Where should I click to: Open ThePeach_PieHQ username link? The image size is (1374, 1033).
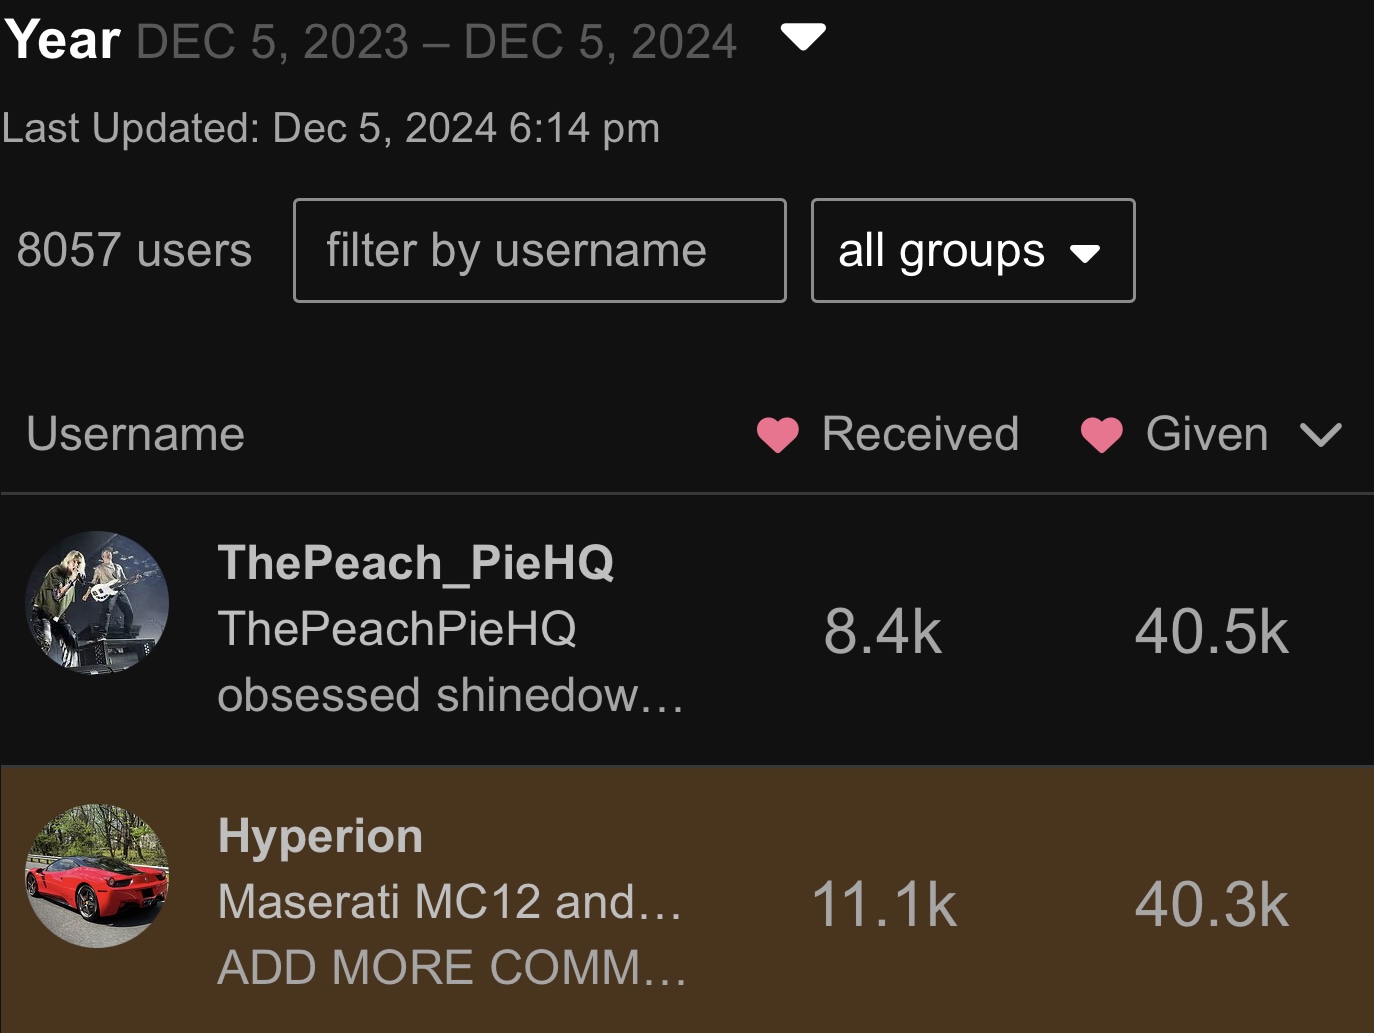(x=415, y=563)
